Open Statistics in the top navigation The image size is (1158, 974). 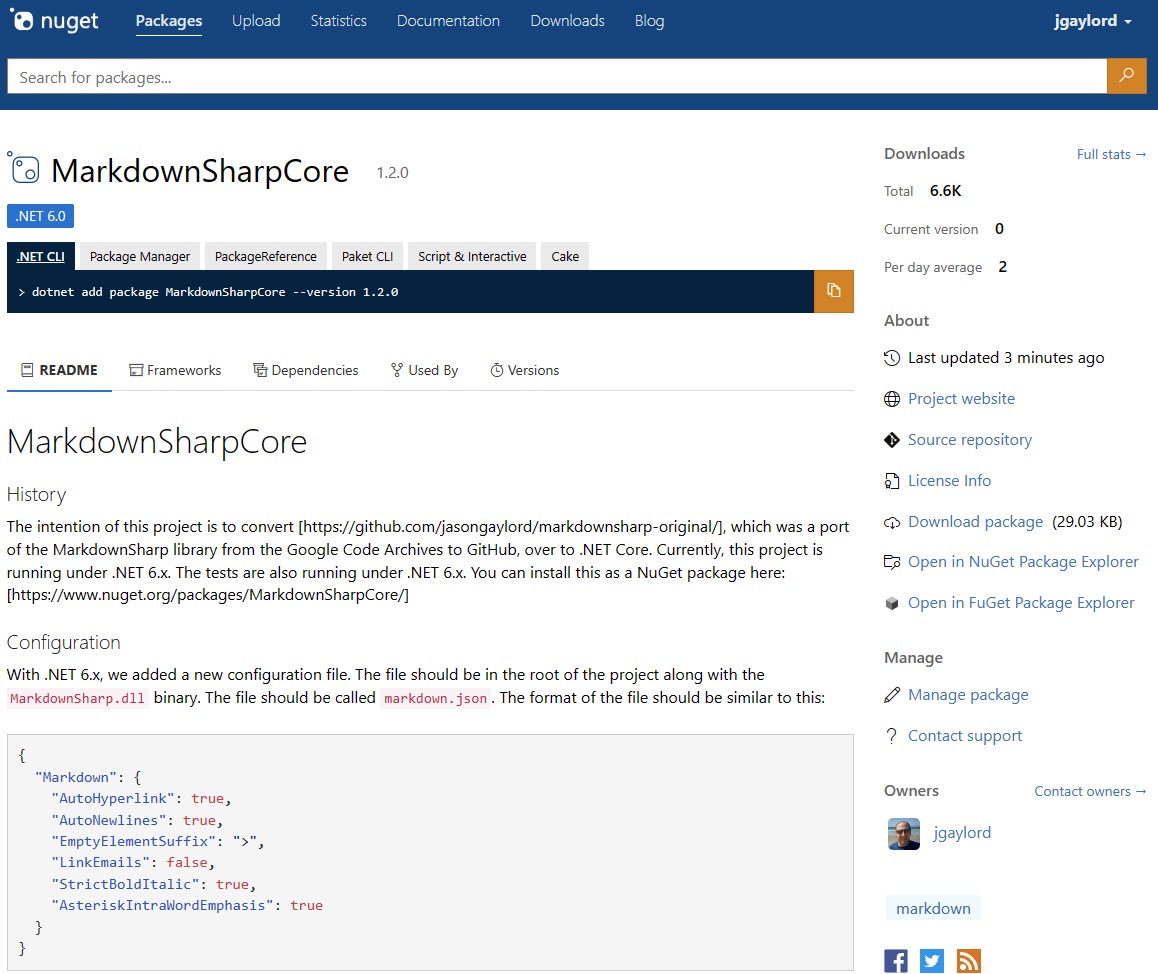pos(338,21)
